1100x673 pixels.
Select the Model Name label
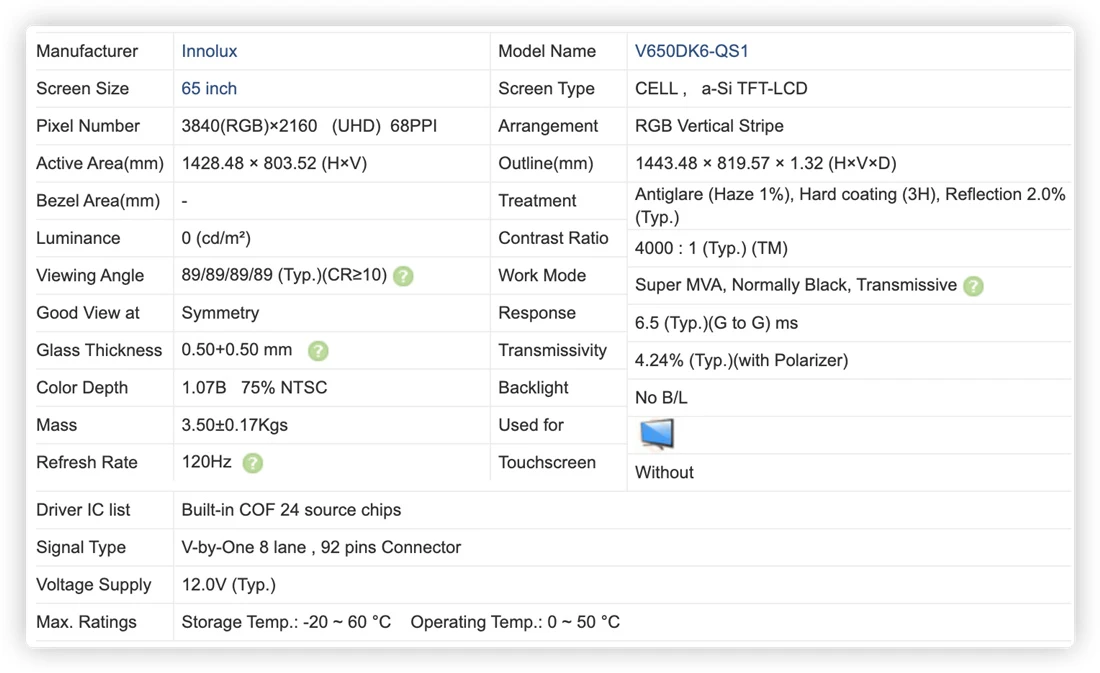coord(546,51)
